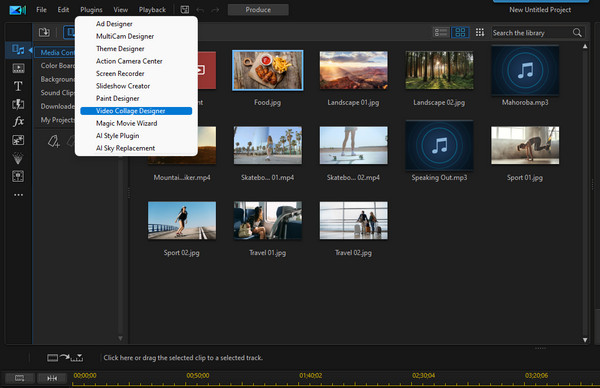Show more rooms via three dots
The width and height of the screenshot is (600, 388).
18,195
